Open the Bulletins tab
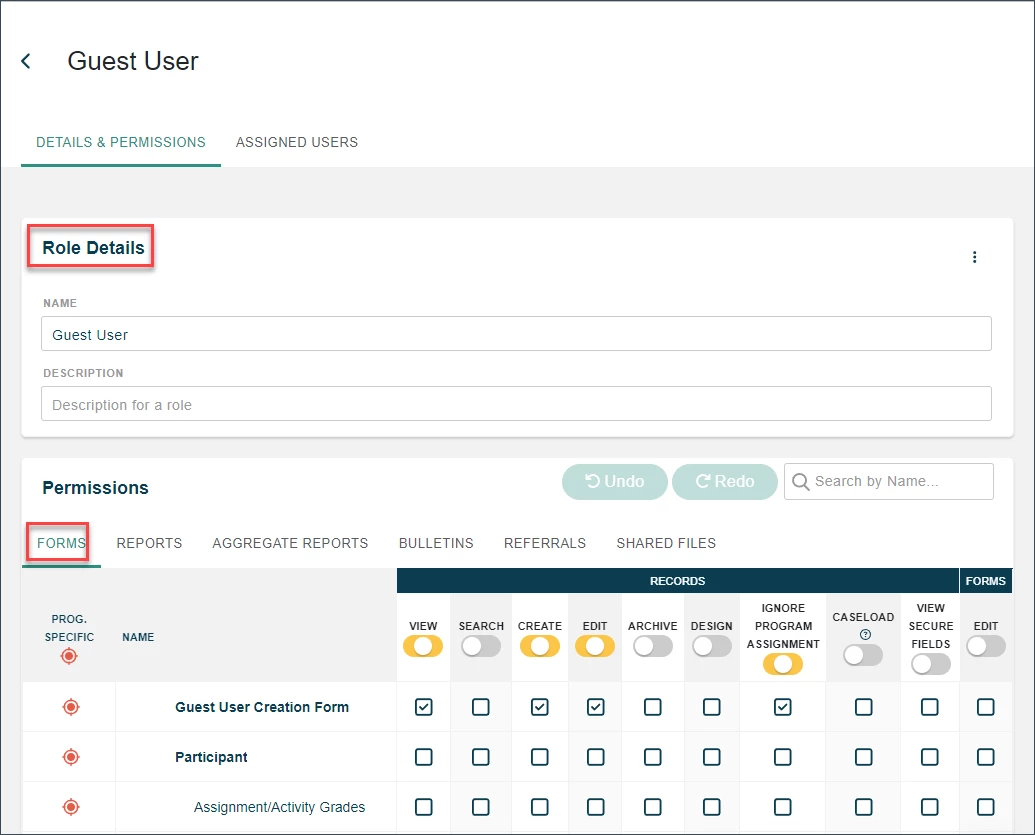The height and width of the screenshot is (835, 1035). [436, 543]
